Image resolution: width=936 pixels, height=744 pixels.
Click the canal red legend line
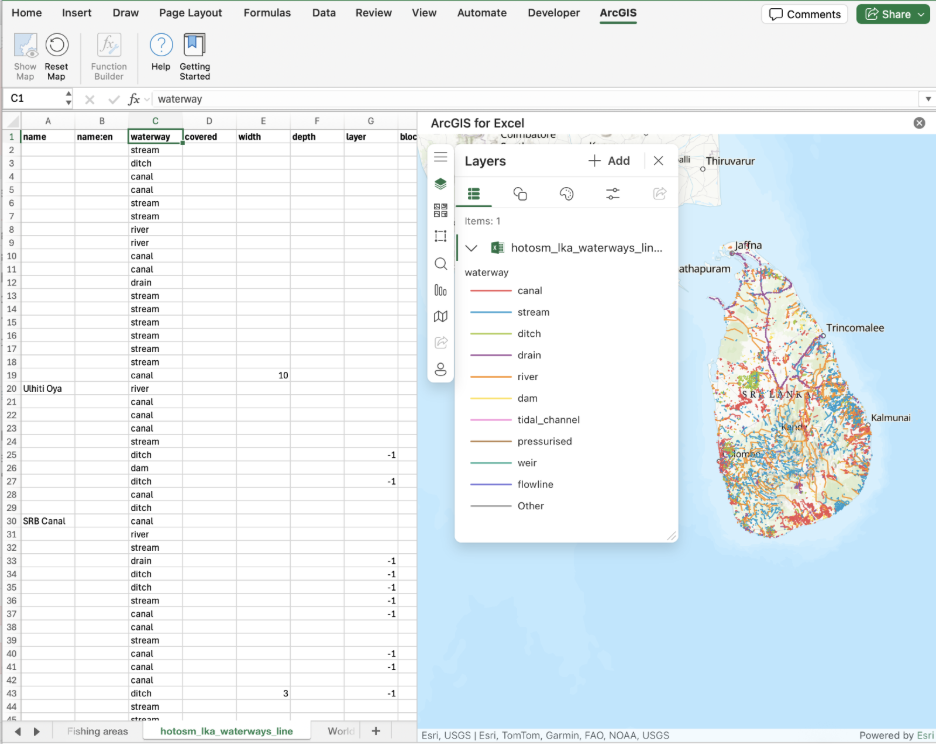(491, 291)
